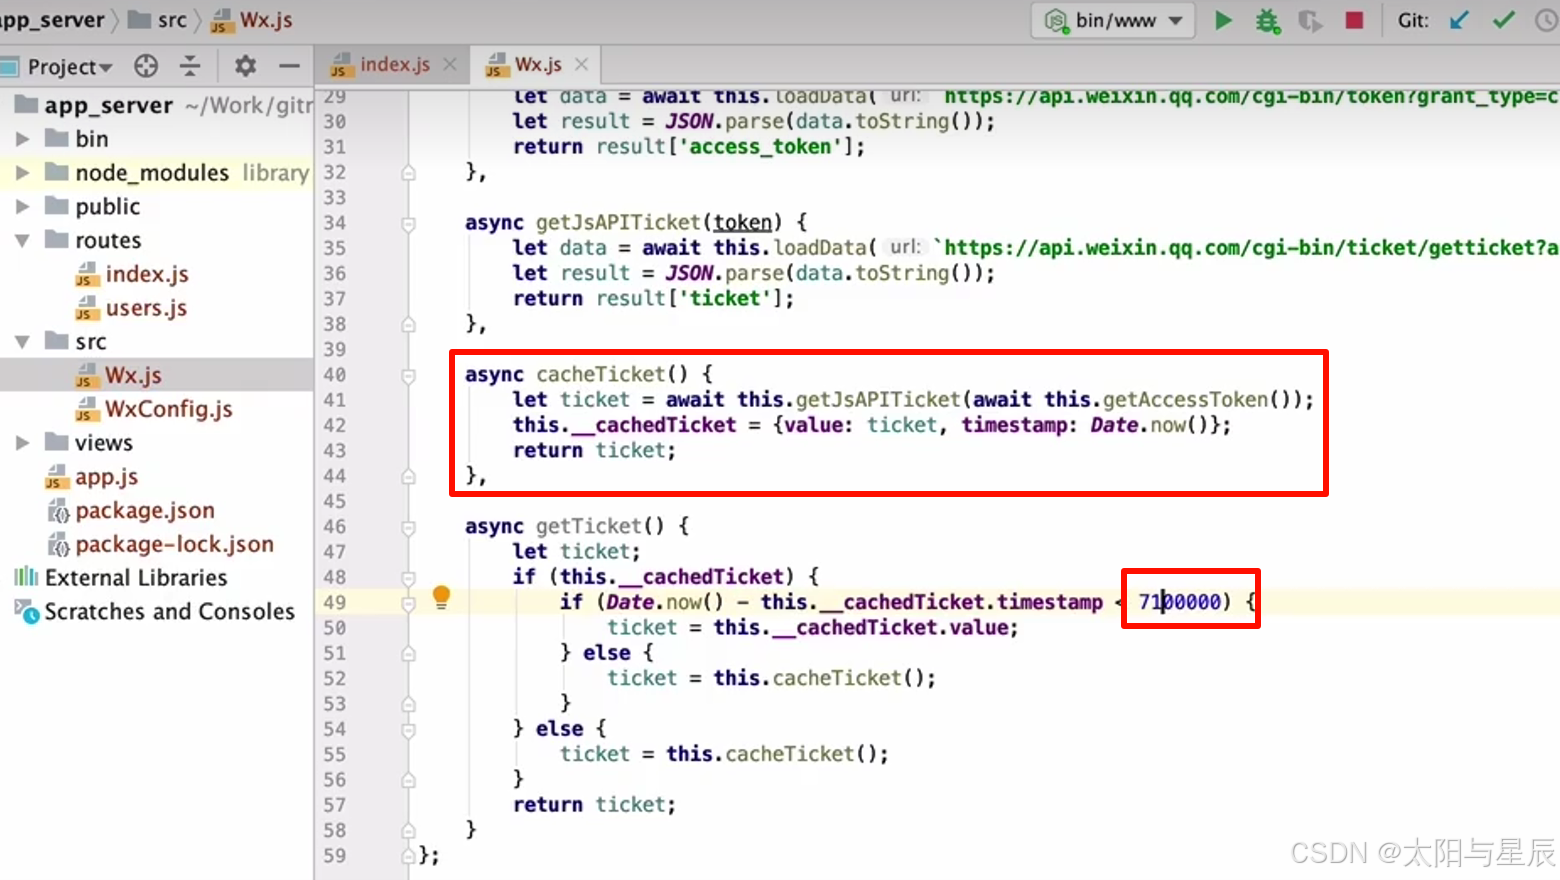Image resolution: width=1560 pixels, height=880 pixels.
Task: Close the Wx.js tab
Action: (x=581, y=65)
